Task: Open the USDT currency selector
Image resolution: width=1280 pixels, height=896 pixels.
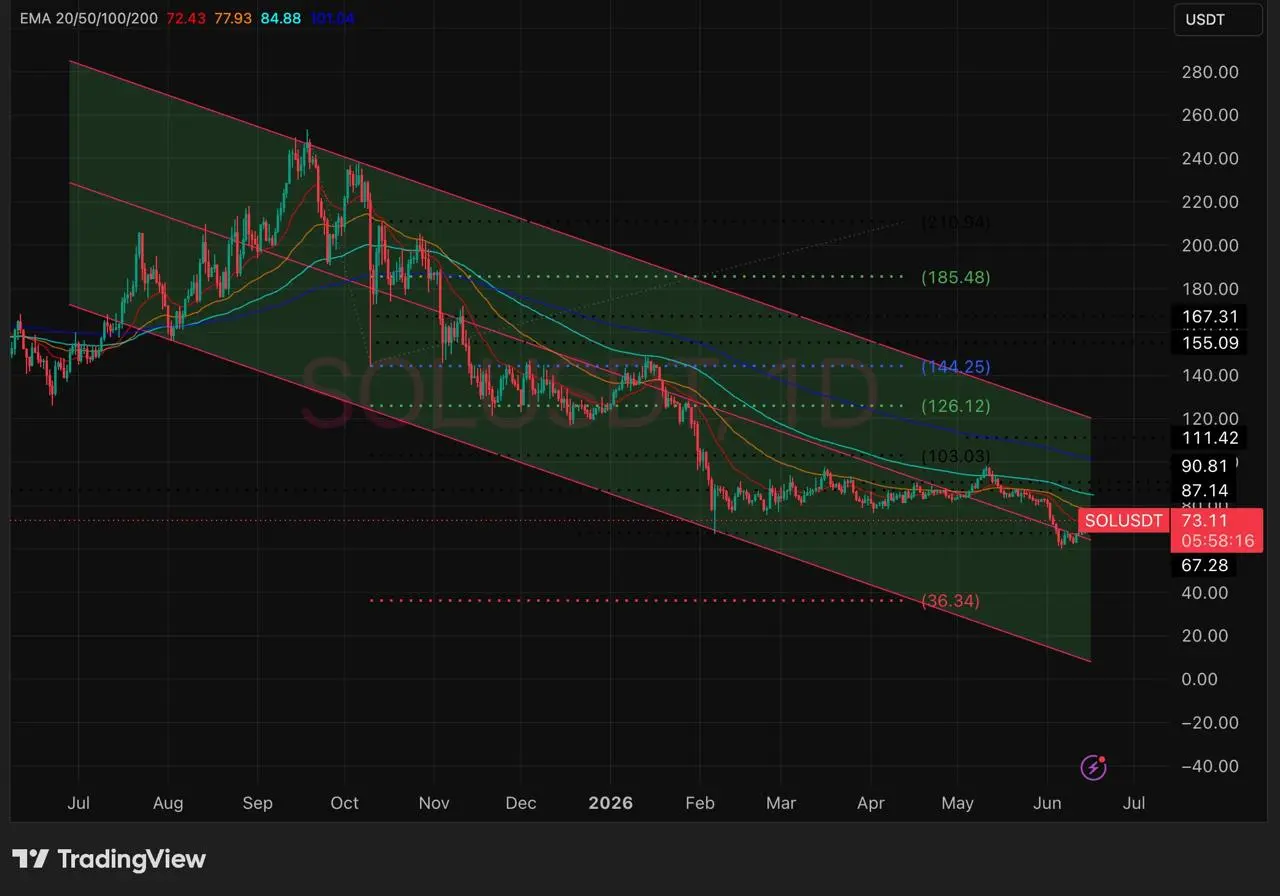Action: (x=1218, y=19)
